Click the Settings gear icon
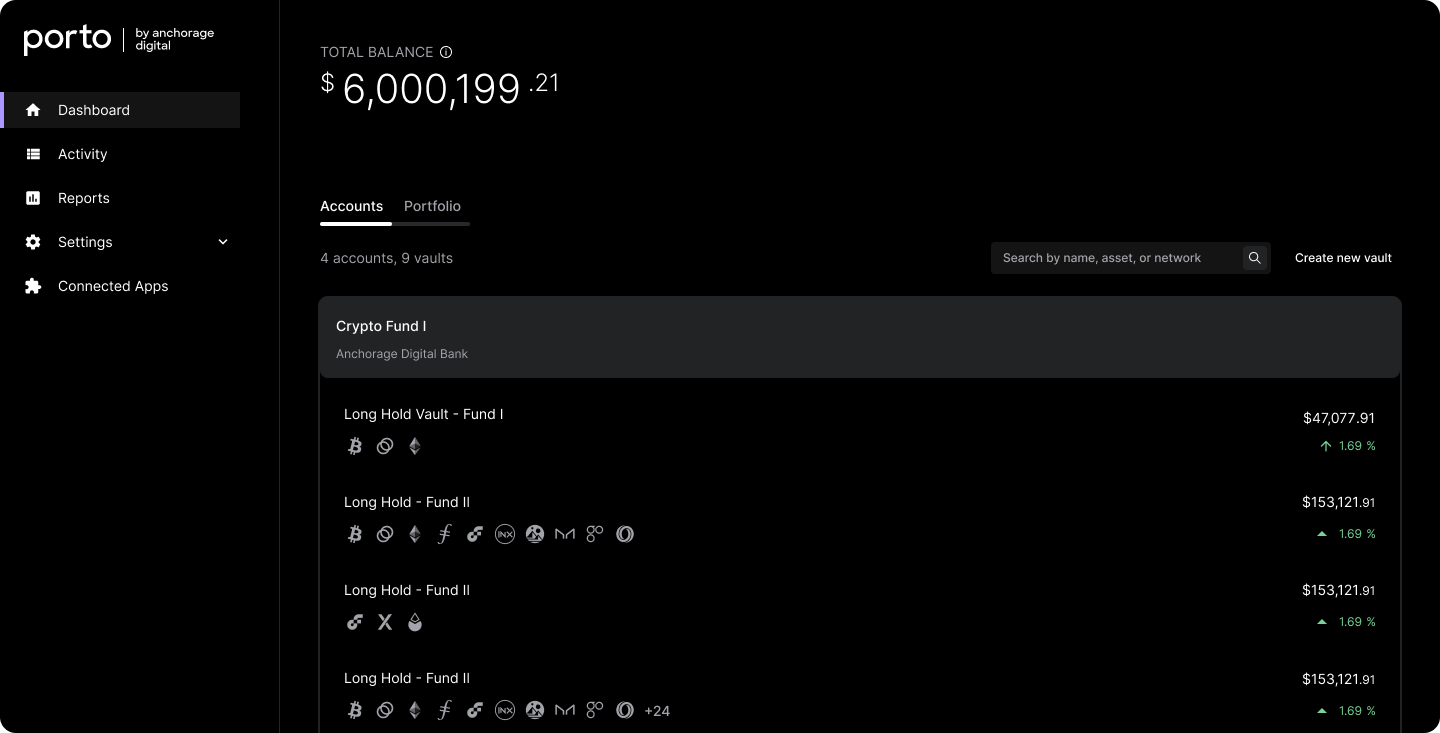Screen dimensions: 1440x733 tap(33, 242)
